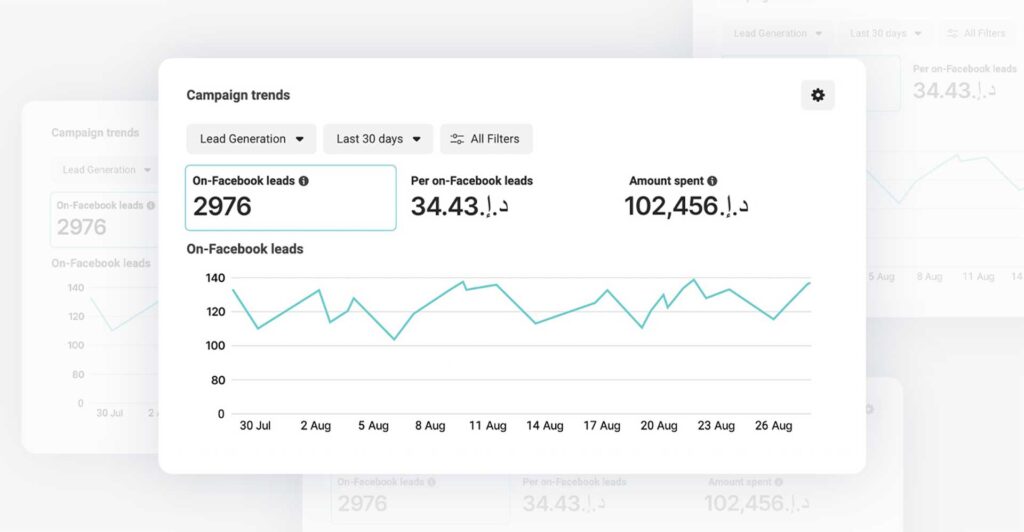Click caret arrow on main Lead Generation dropdown

coord(299,139)
